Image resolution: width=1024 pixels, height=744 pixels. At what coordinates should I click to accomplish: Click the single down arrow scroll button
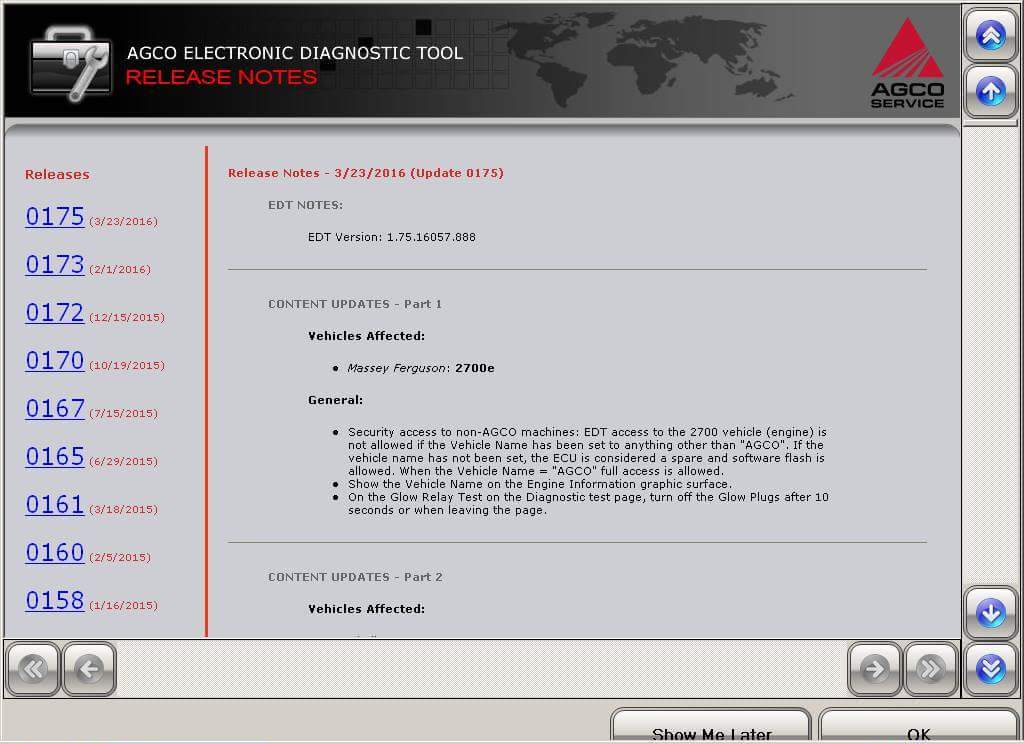point(991,613)
